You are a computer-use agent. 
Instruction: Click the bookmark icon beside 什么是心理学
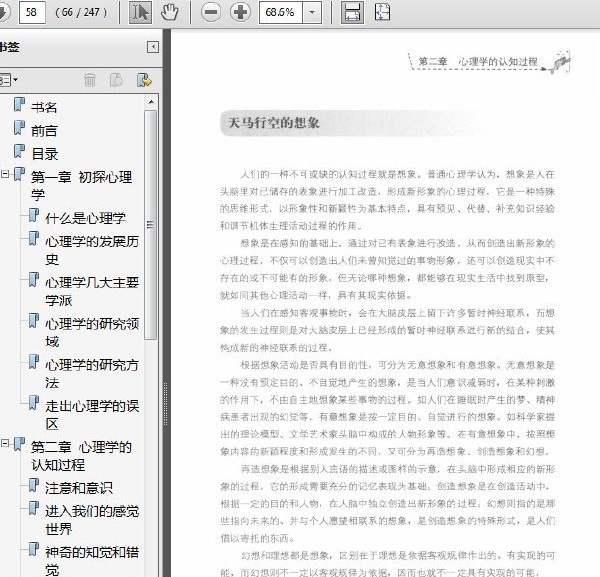34,215
